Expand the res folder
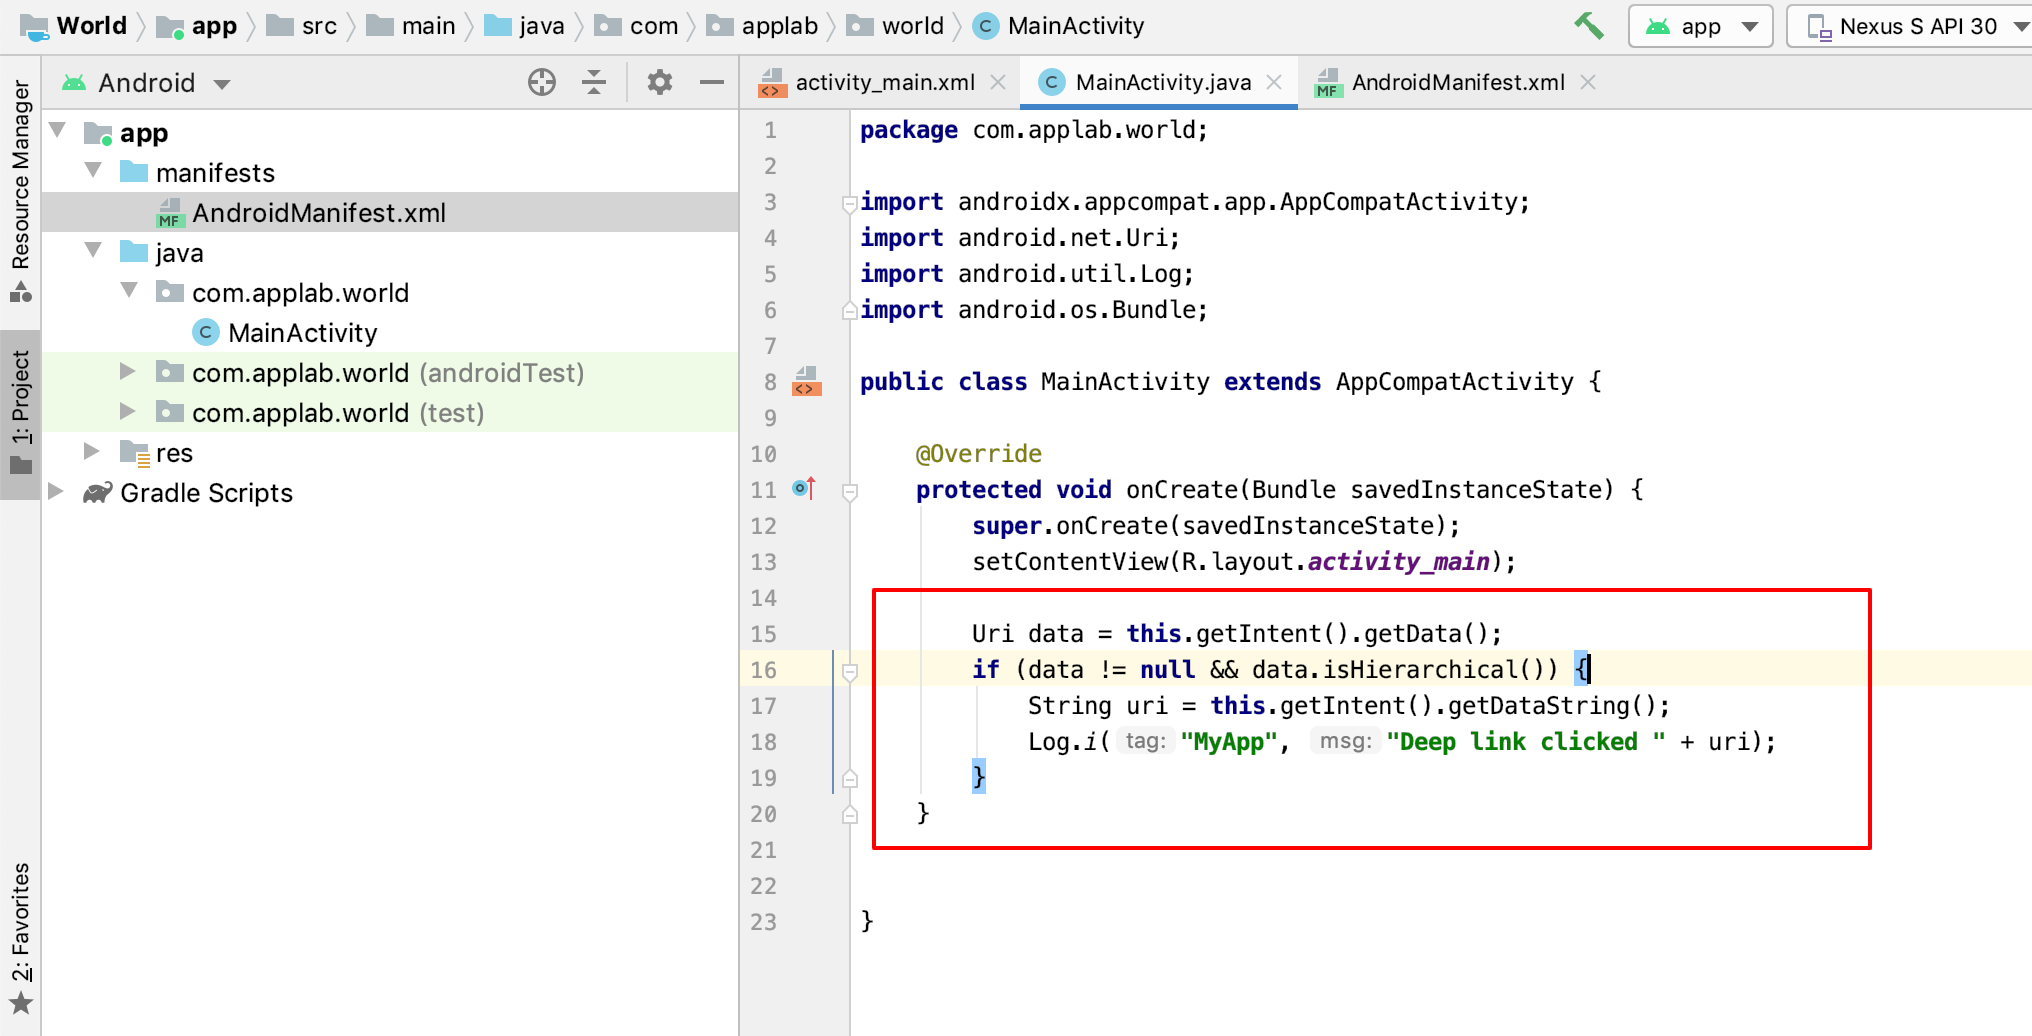Image resolution: width=2032 pixels, height=1036 pixels. click(x=92, y=452)
